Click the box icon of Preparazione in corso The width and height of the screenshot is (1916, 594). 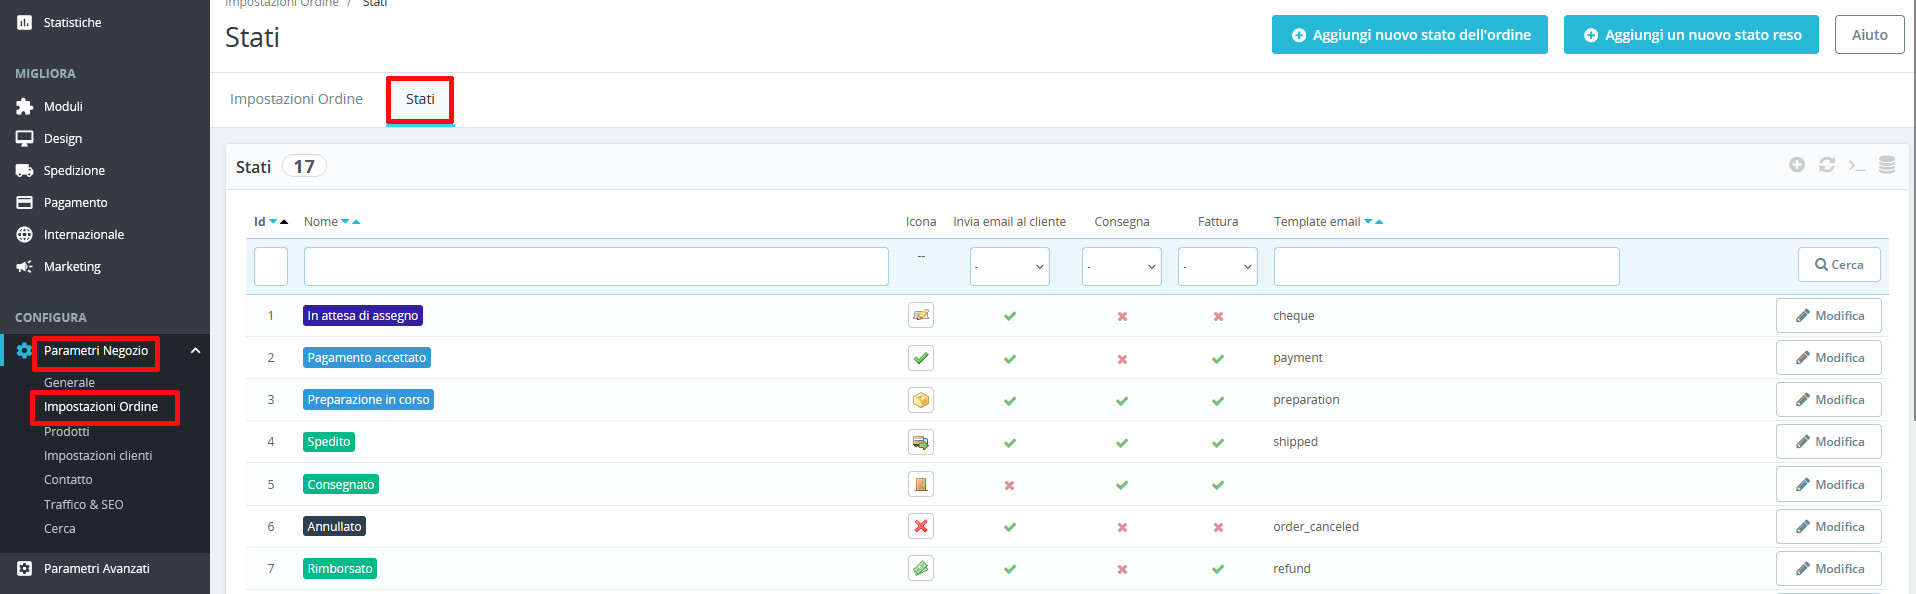[921, 399]
